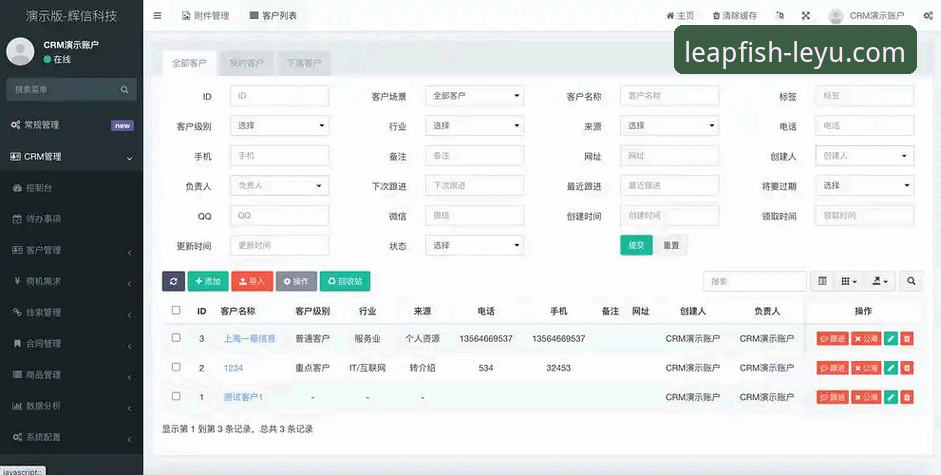The height and width of the screenshot is (475, 941).
Task: Open 待办事项 in sidebar
Action: coord(71,219)
